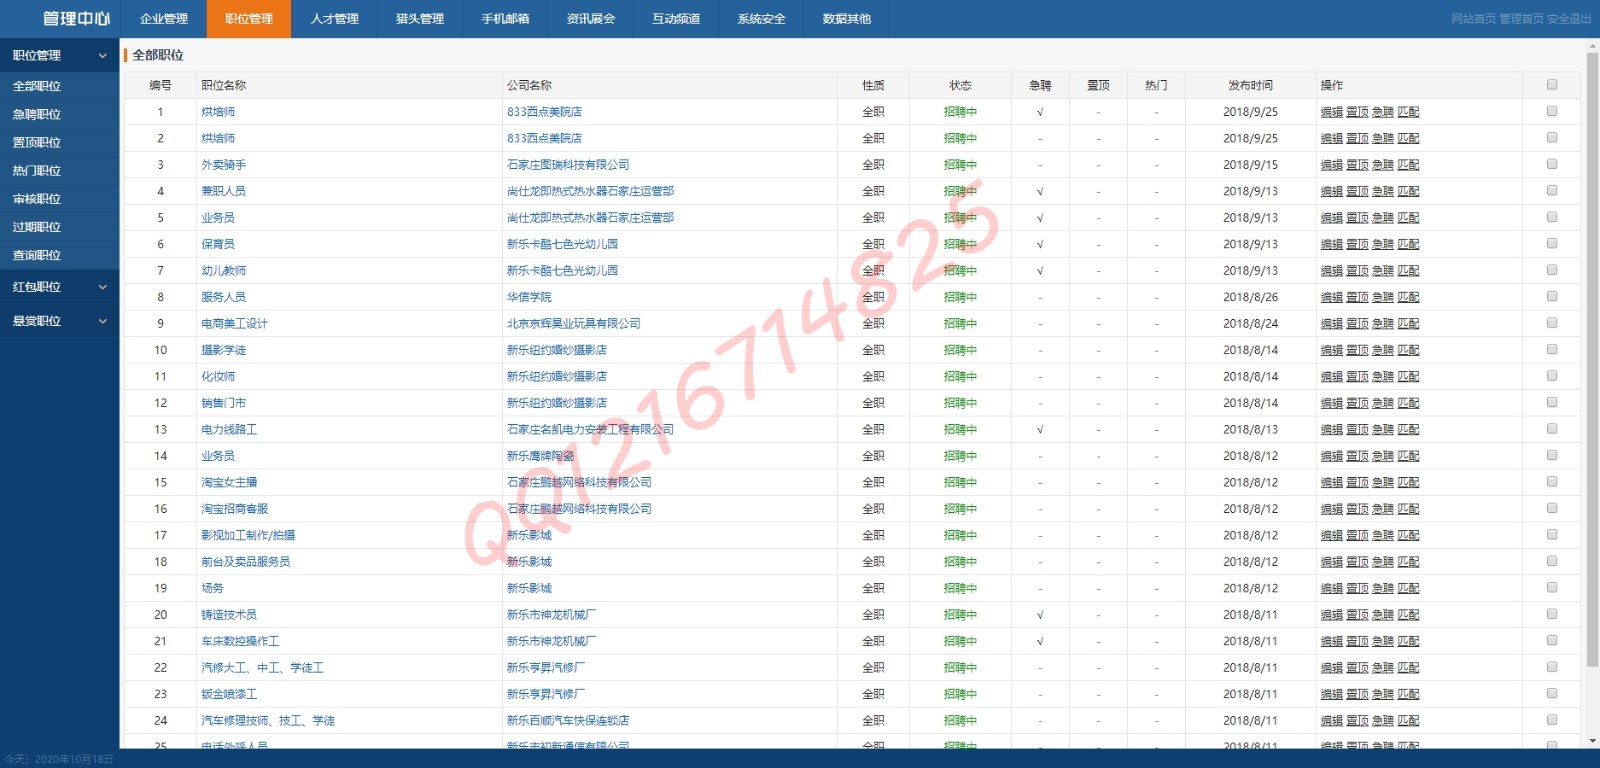This screenshot has width=1600, height=768.
Task: Go to 互动频道 top menu
Action: click(x=676, y=19)
